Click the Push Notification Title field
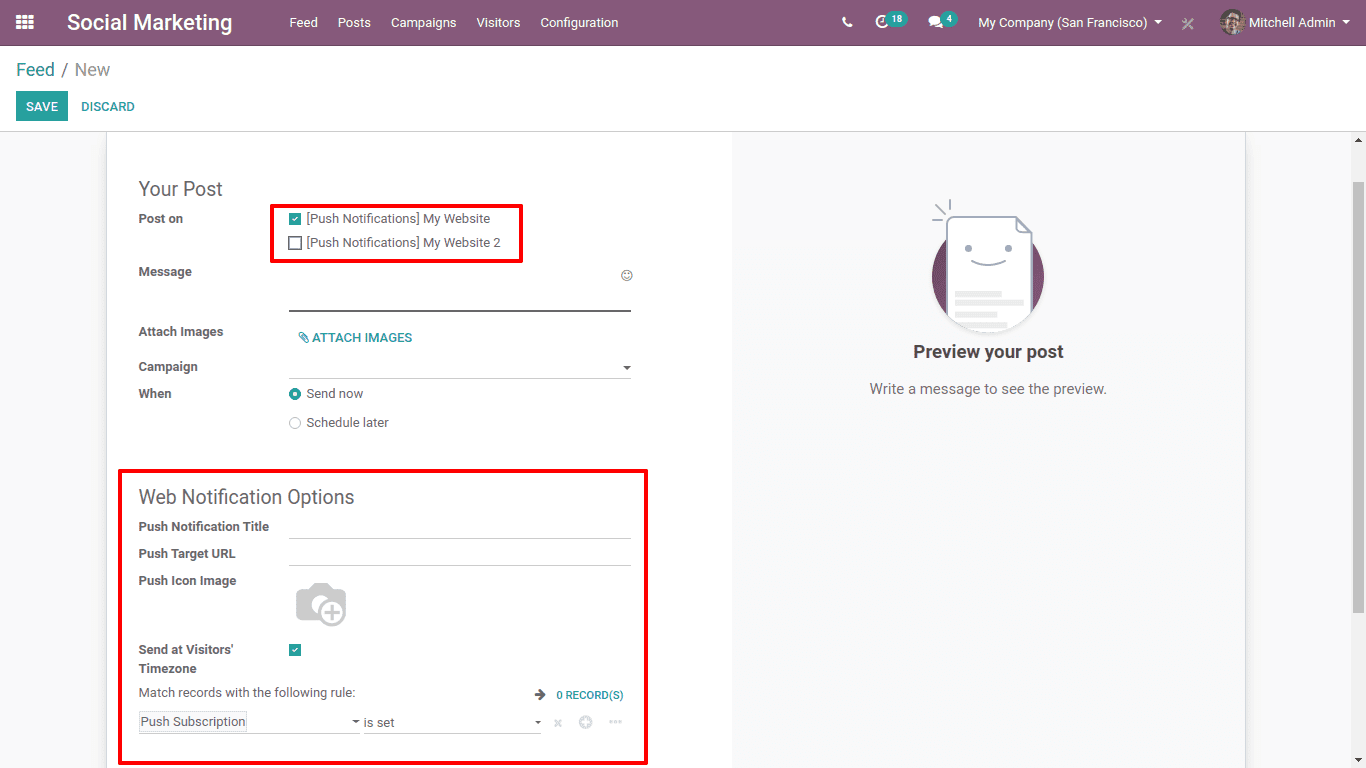 click(460, 527)
